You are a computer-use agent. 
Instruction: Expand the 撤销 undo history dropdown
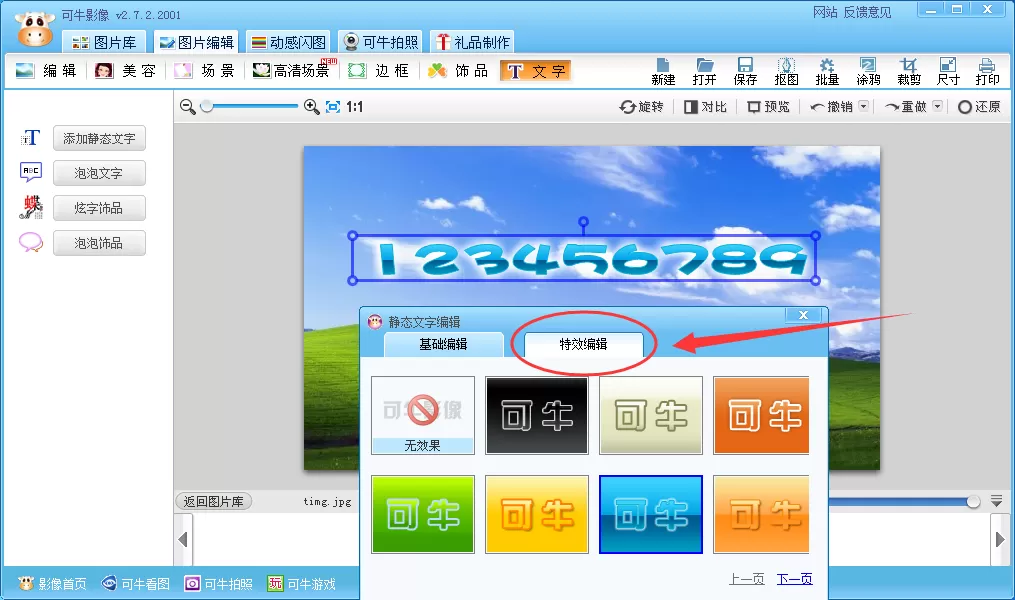click(x=864, y=106)
